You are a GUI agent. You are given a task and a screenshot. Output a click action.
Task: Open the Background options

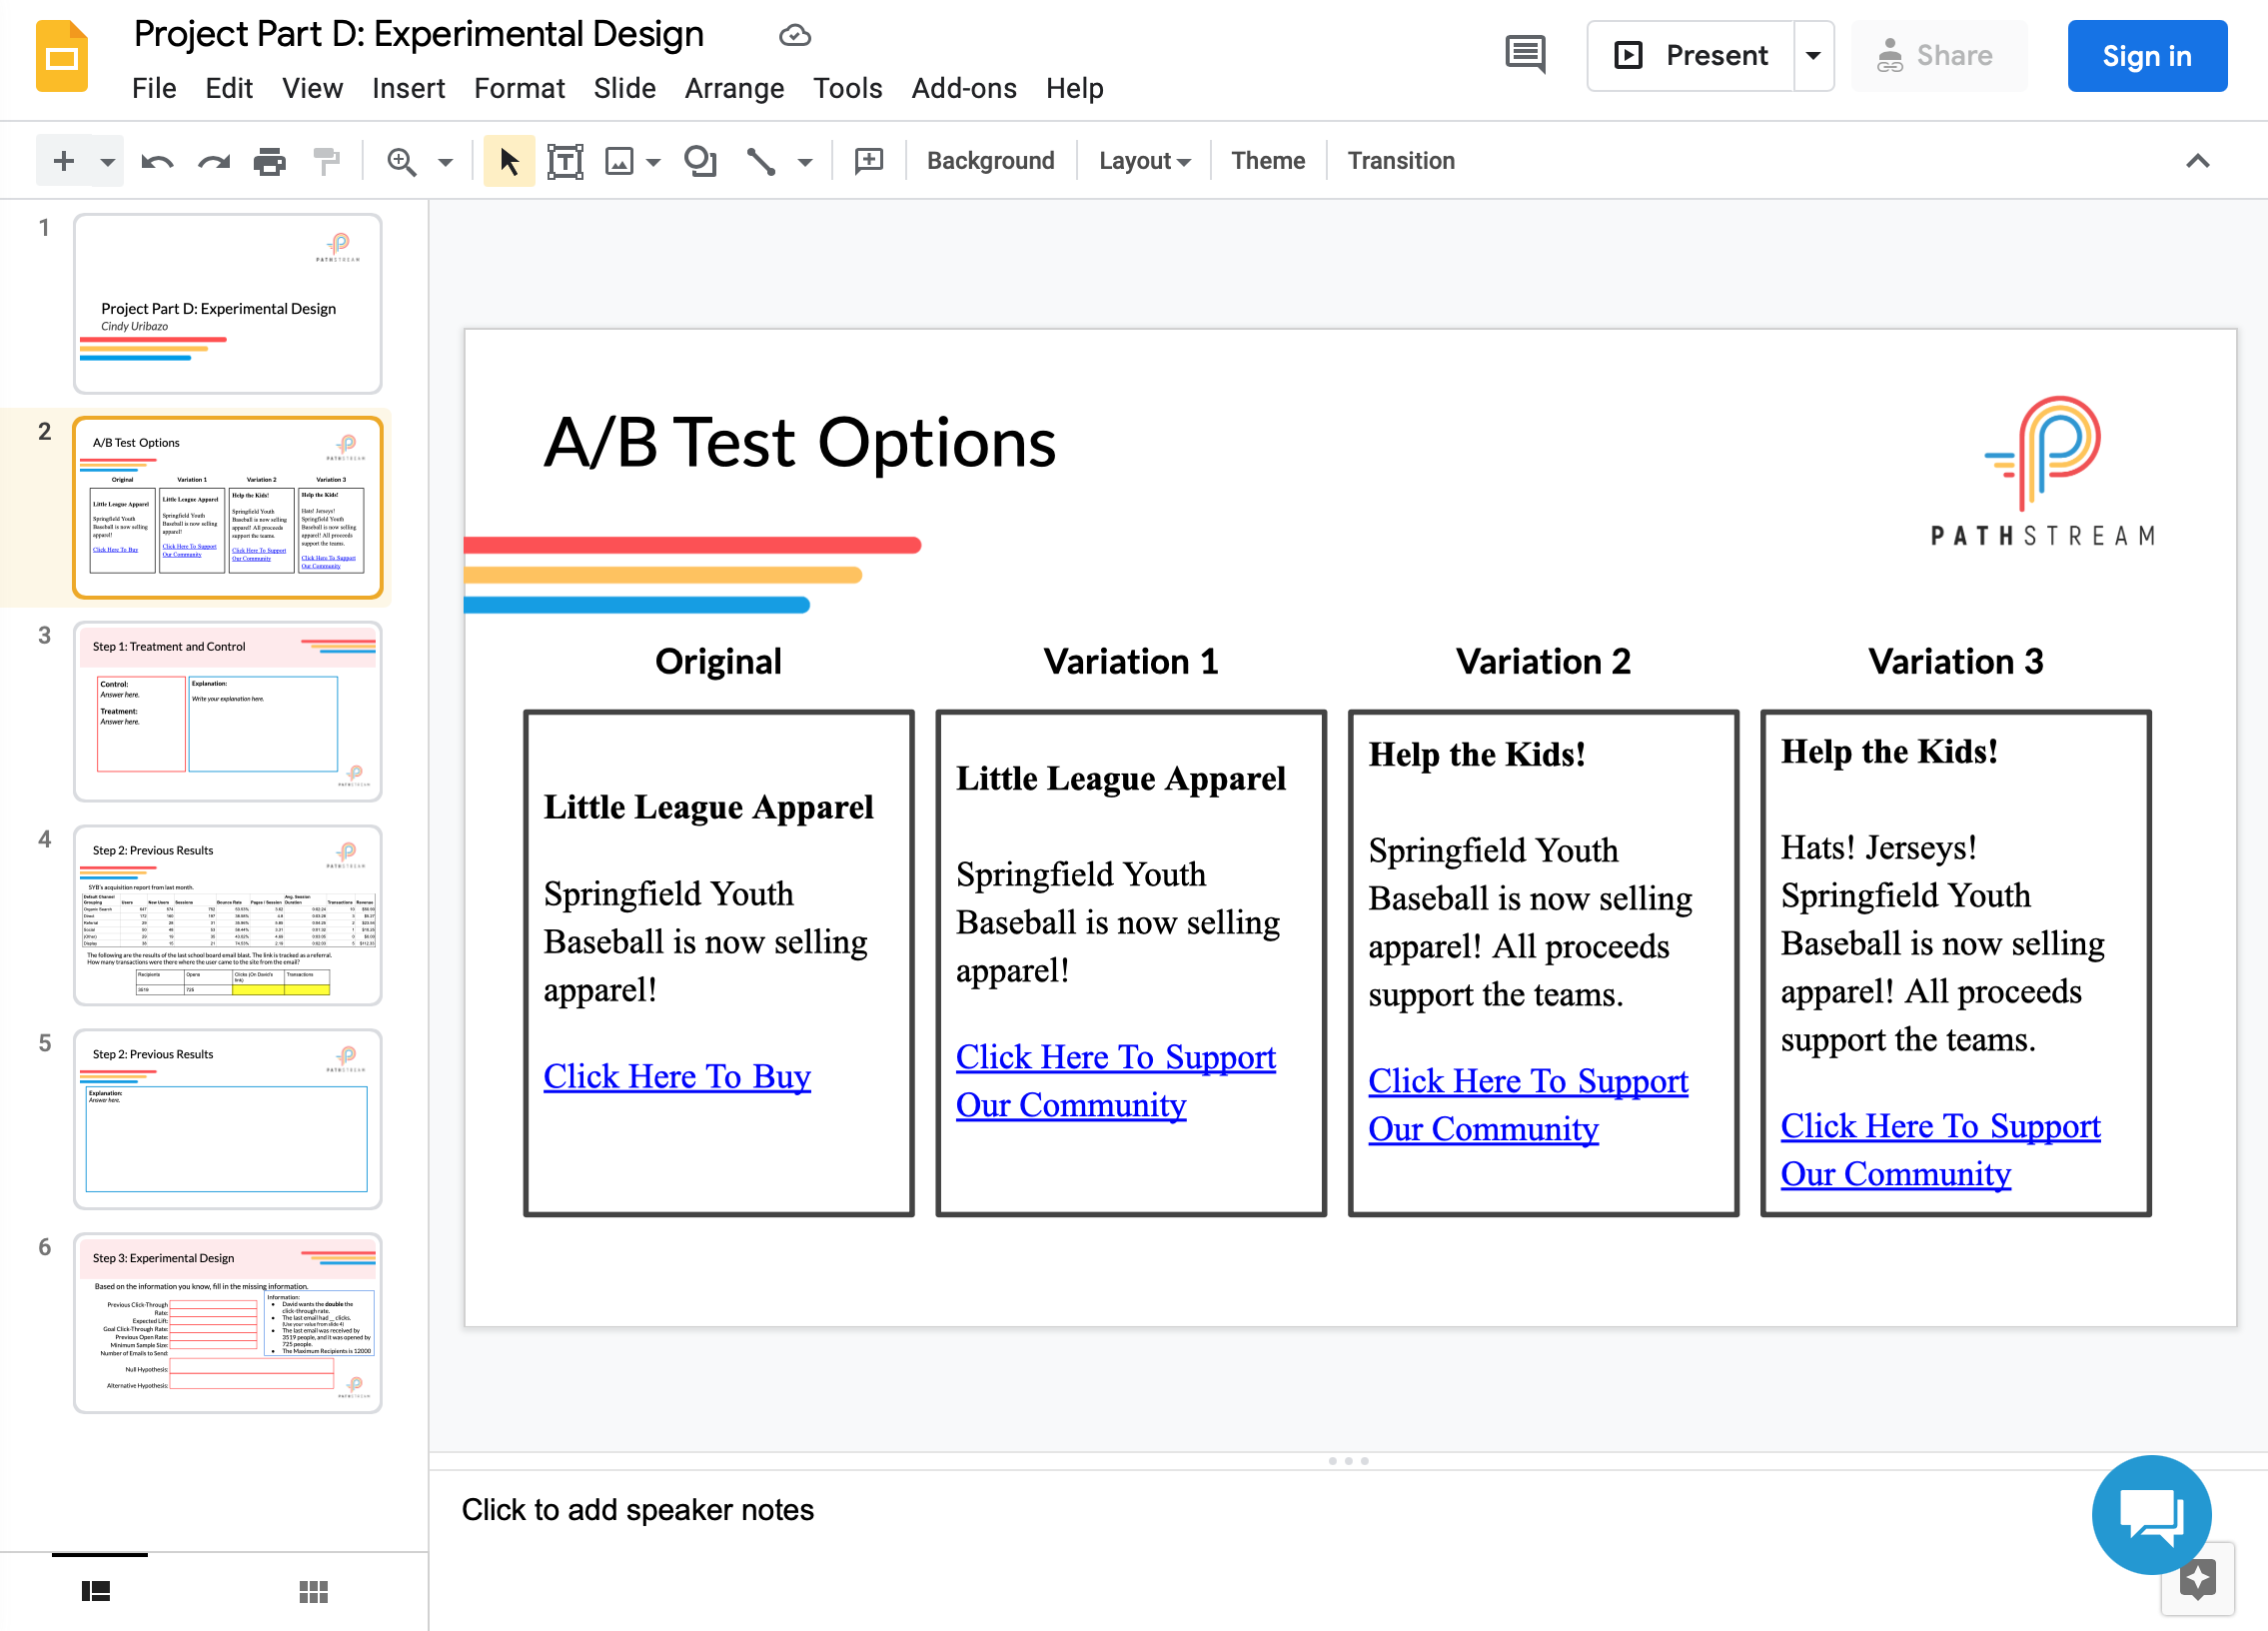pyautogui.click(x=990, y=161)
